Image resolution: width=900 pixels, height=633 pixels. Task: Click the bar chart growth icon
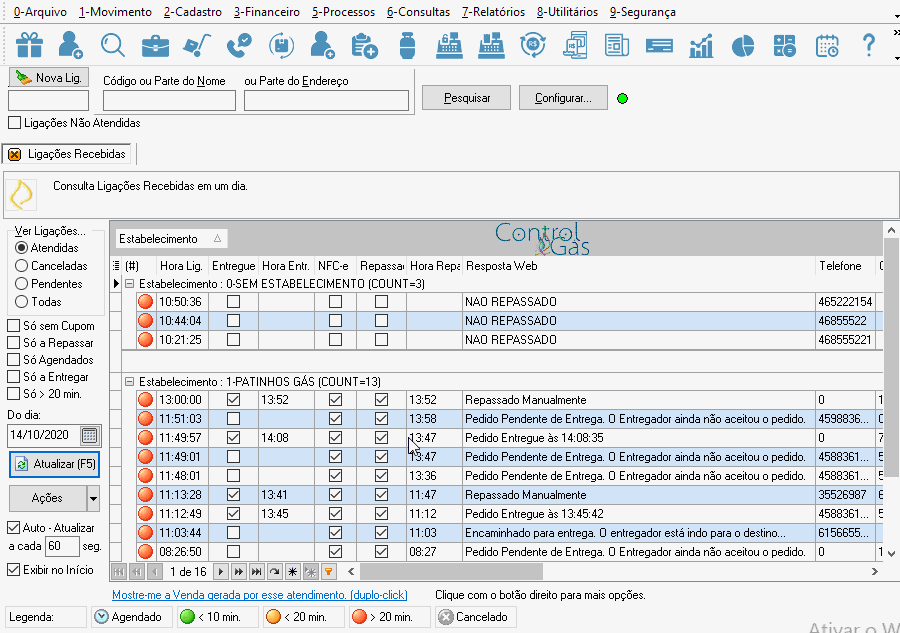point(701,46)
